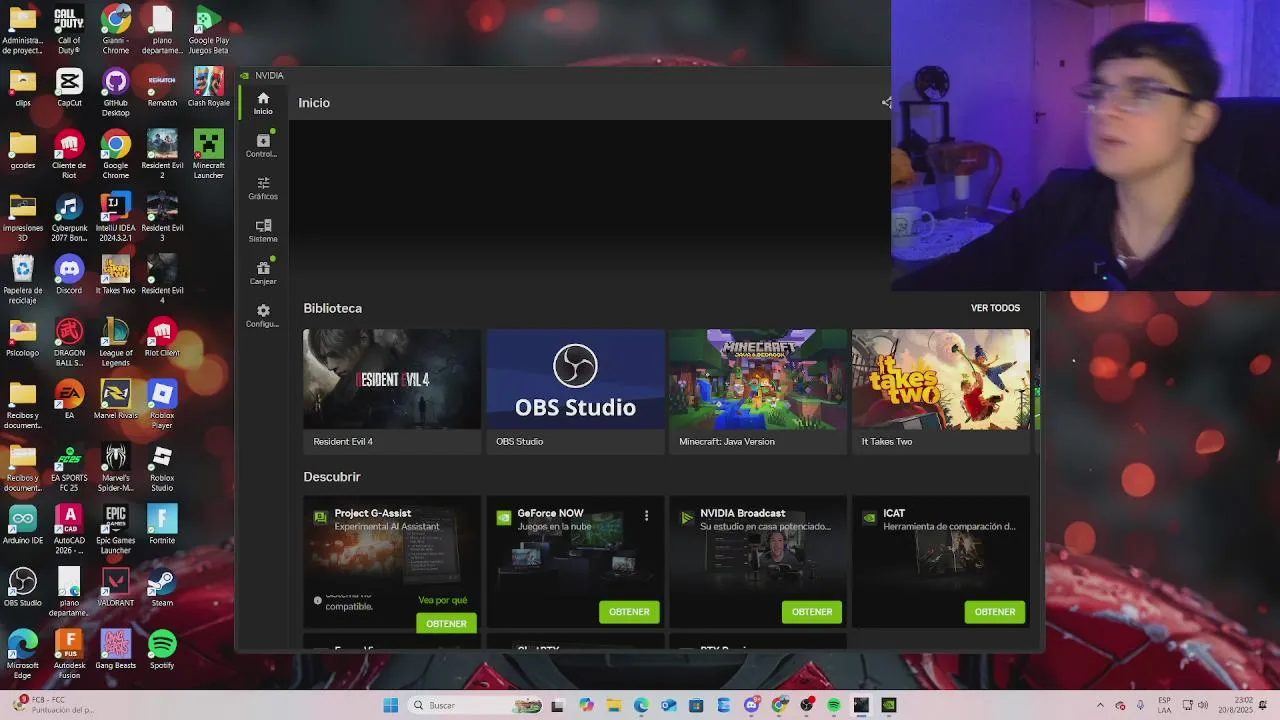
Task: Open Spotify from the taskbar
Action: coord(833,705)
